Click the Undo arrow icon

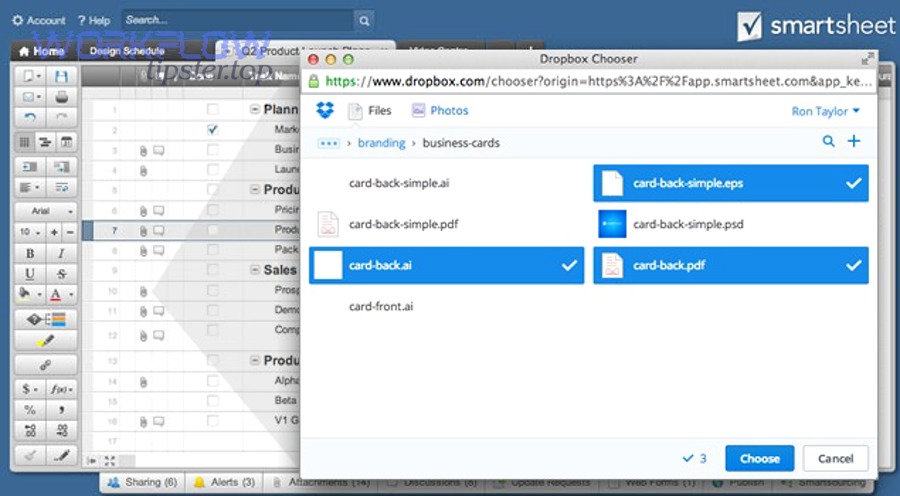click(30, 118)
